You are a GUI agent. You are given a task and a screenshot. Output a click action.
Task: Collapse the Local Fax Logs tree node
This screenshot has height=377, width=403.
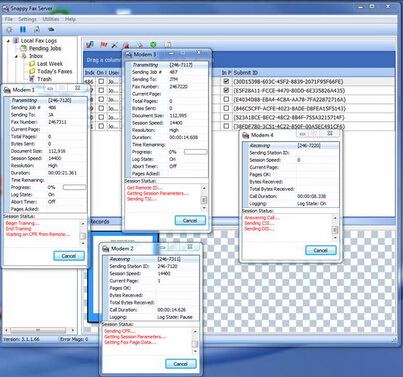(8, 41)
